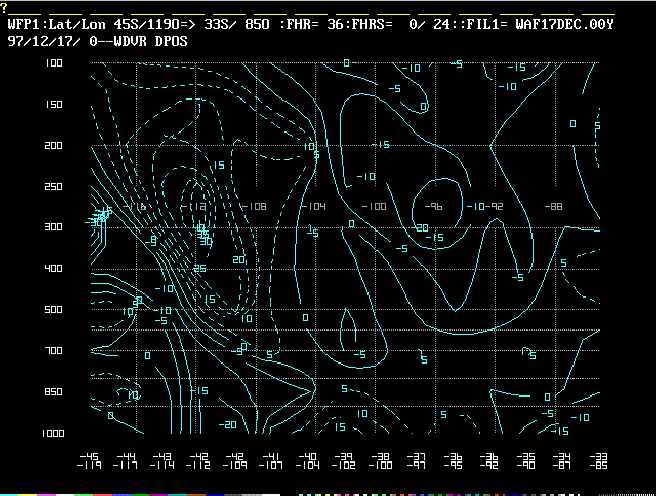Select the -107 longitude axis label

pyautogui.click(x=271, y=465)
